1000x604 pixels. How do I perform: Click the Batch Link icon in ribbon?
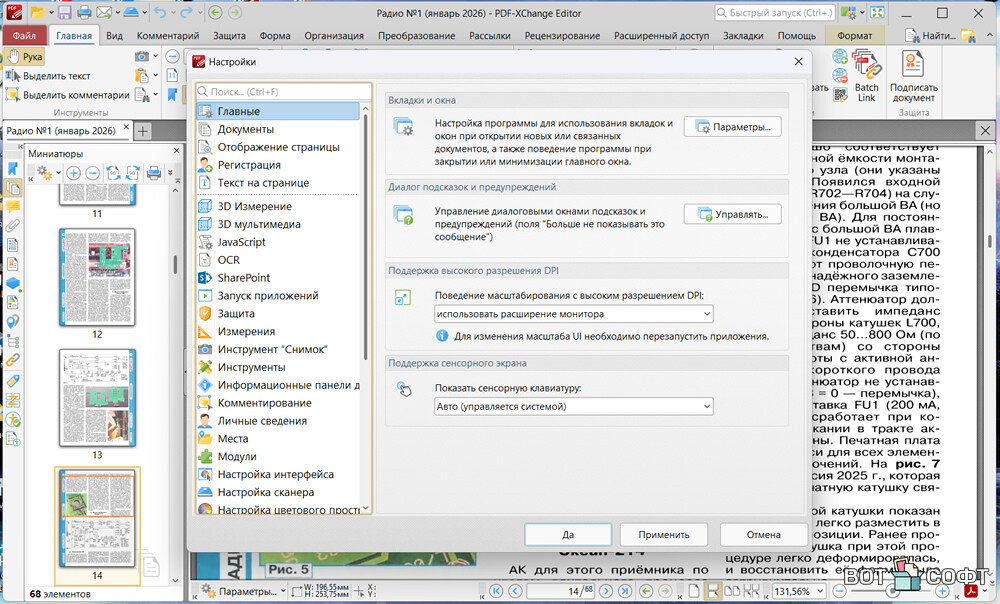[866, 78]
